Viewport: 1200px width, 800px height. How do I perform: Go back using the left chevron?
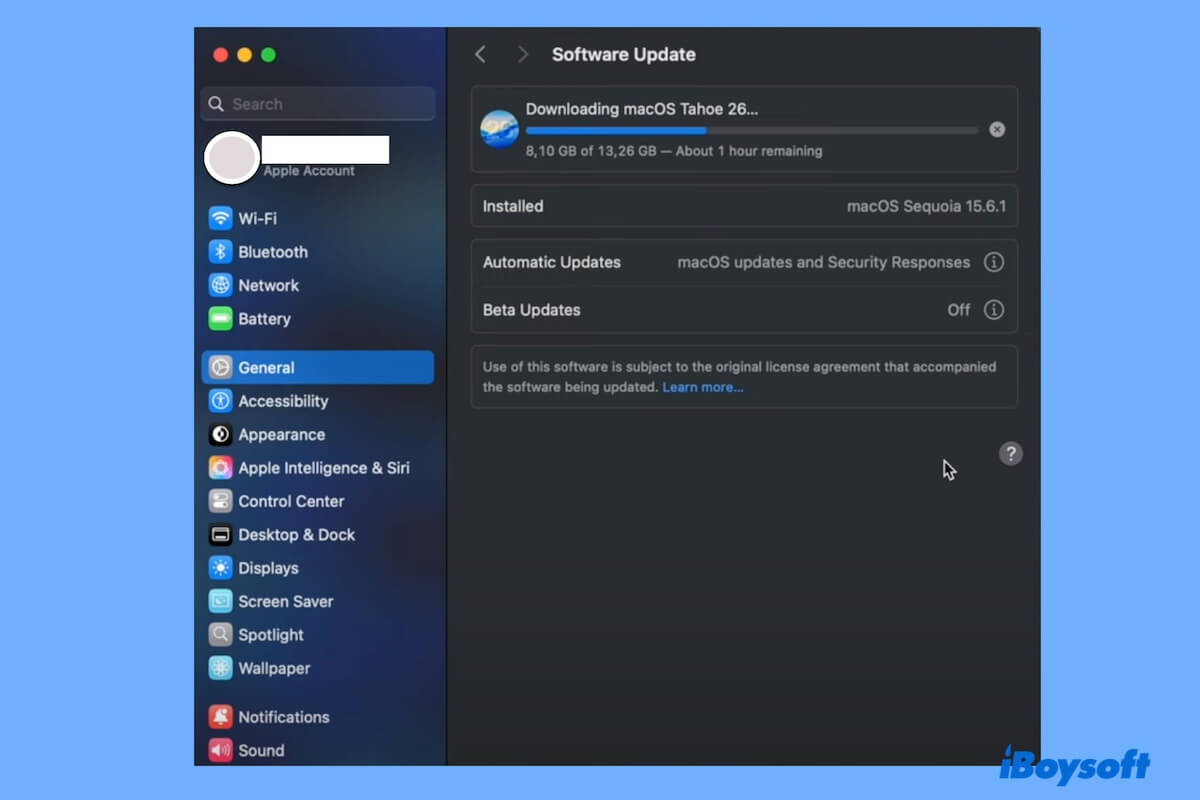pos(481,55)
